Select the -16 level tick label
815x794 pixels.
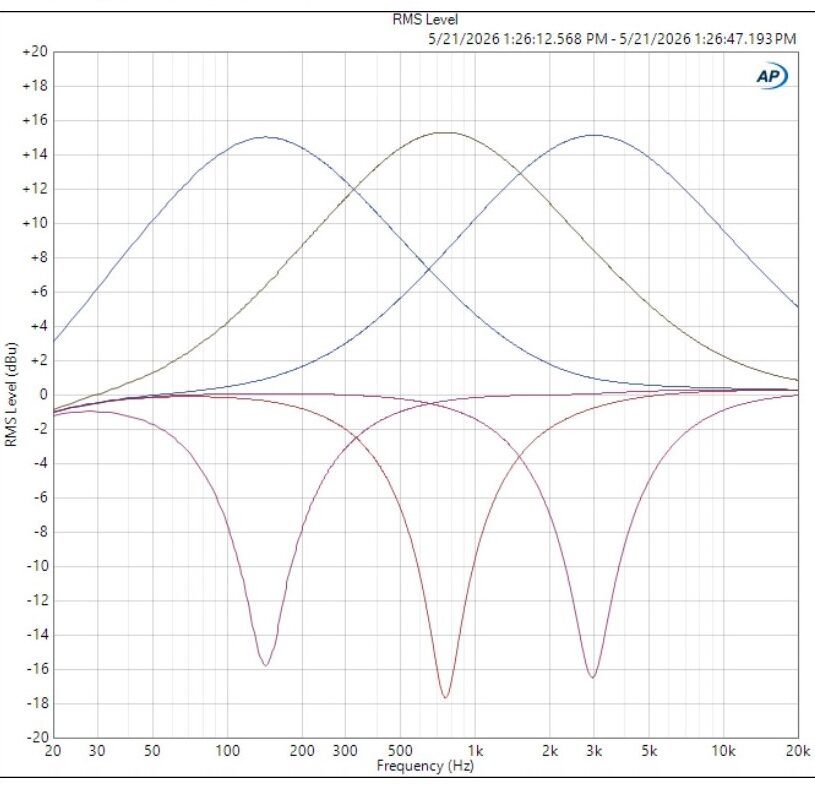pos(37,669)
